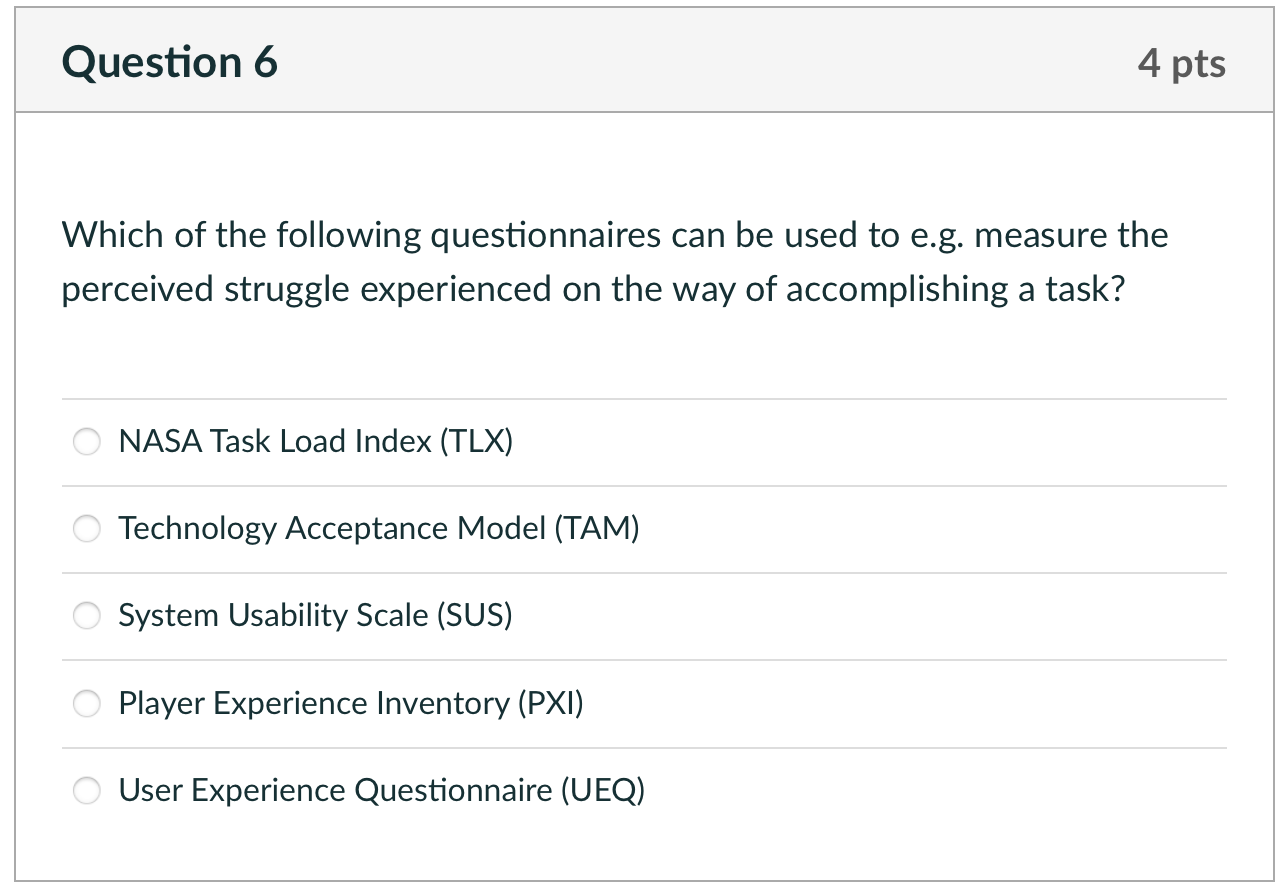
Task: Click the 'Player Experience Inventory (PXI)' label text
Action: point(350,704)
